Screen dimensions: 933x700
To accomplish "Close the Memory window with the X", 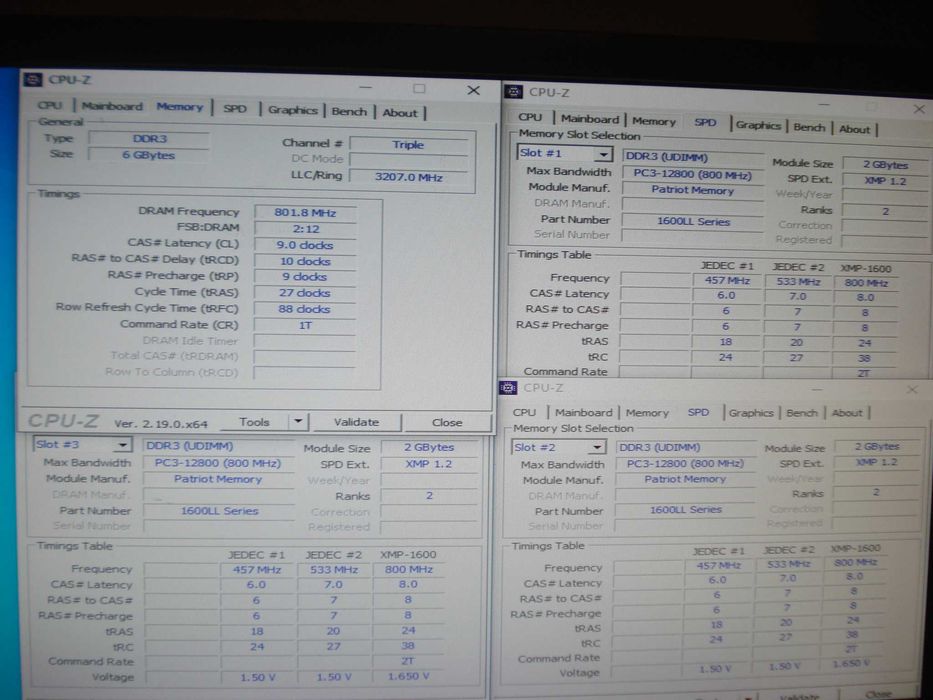I will 474,90.
